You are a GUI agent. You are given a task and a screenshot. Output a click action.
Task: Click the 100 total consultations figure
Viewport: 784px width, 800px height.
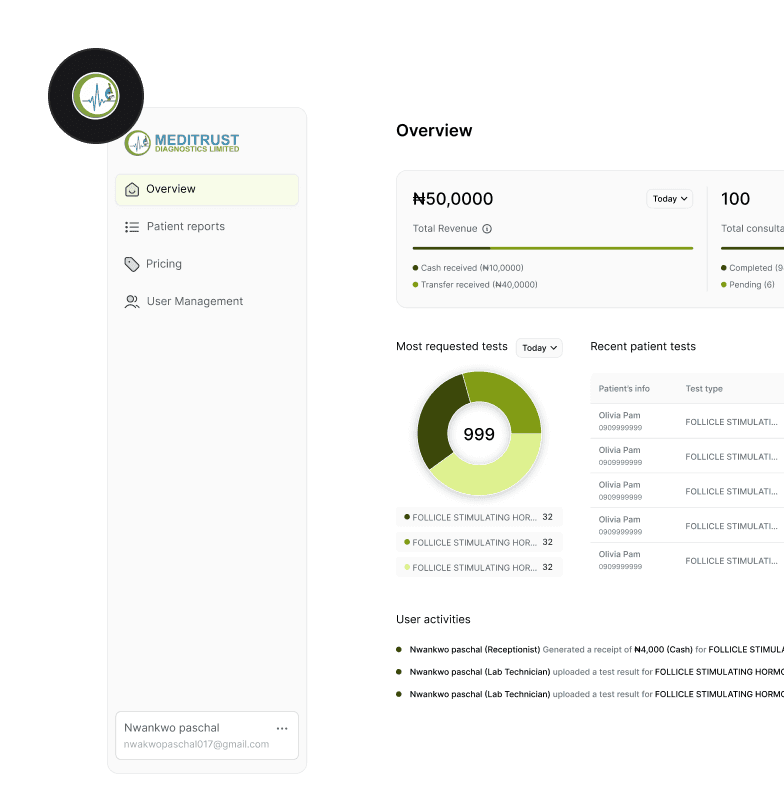pos(735,199)
